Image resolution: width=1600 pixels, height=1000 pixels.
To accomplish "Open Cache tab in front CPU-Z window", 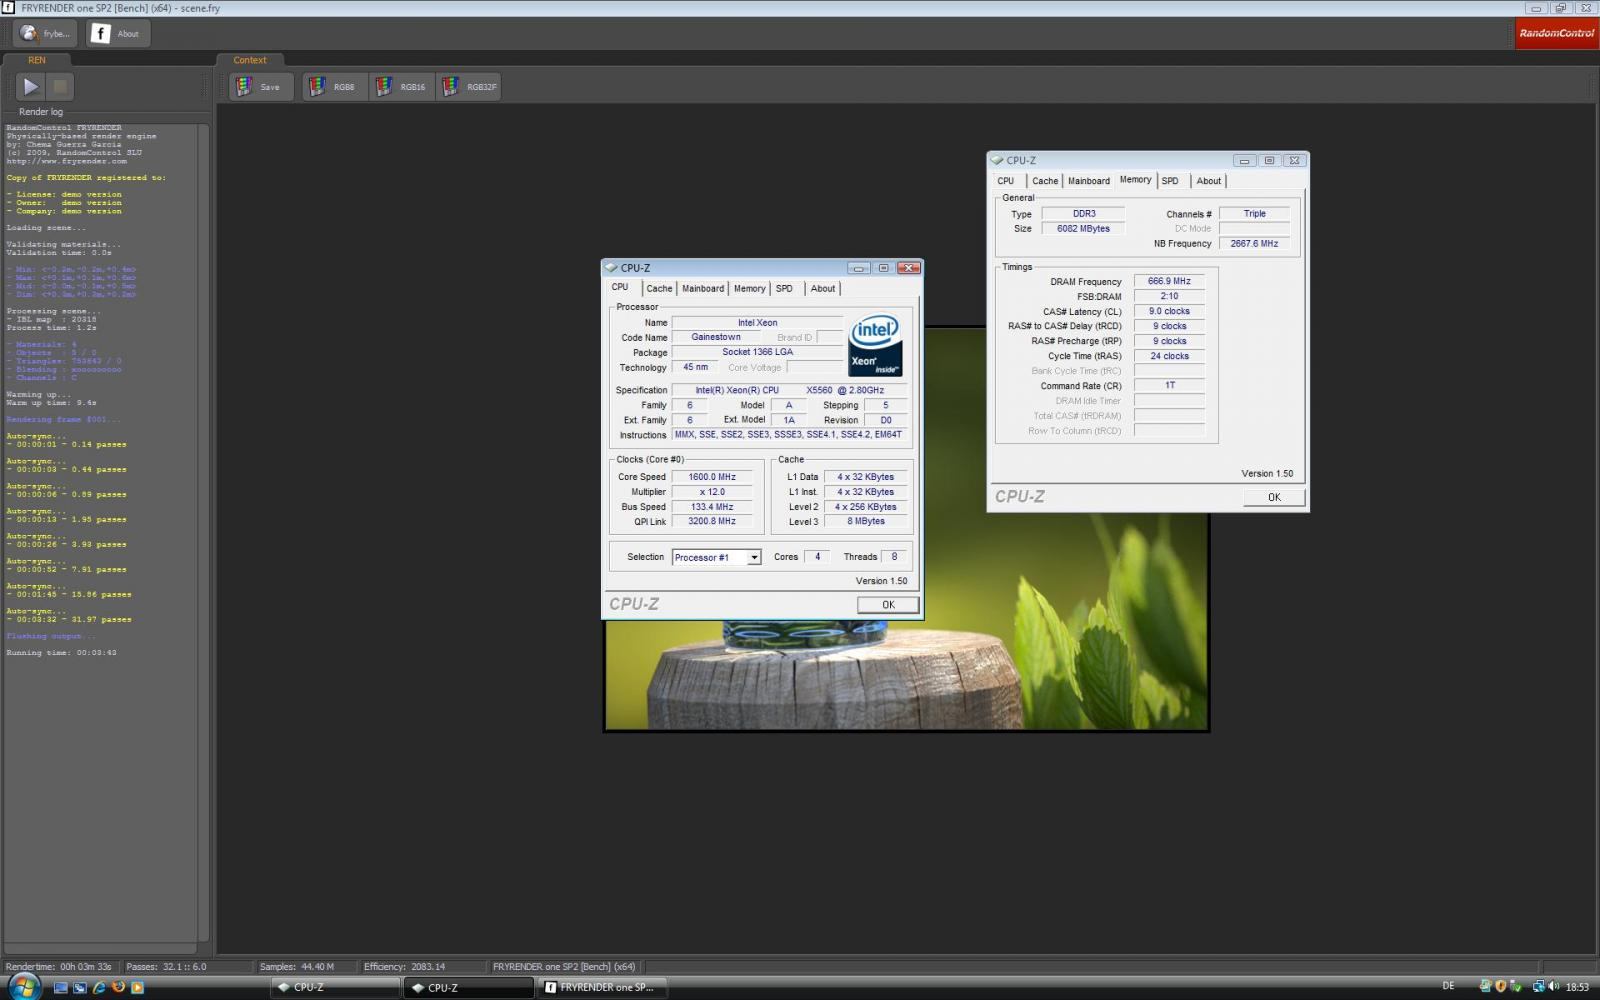I will pyautogui.click(x=659, y=288).
